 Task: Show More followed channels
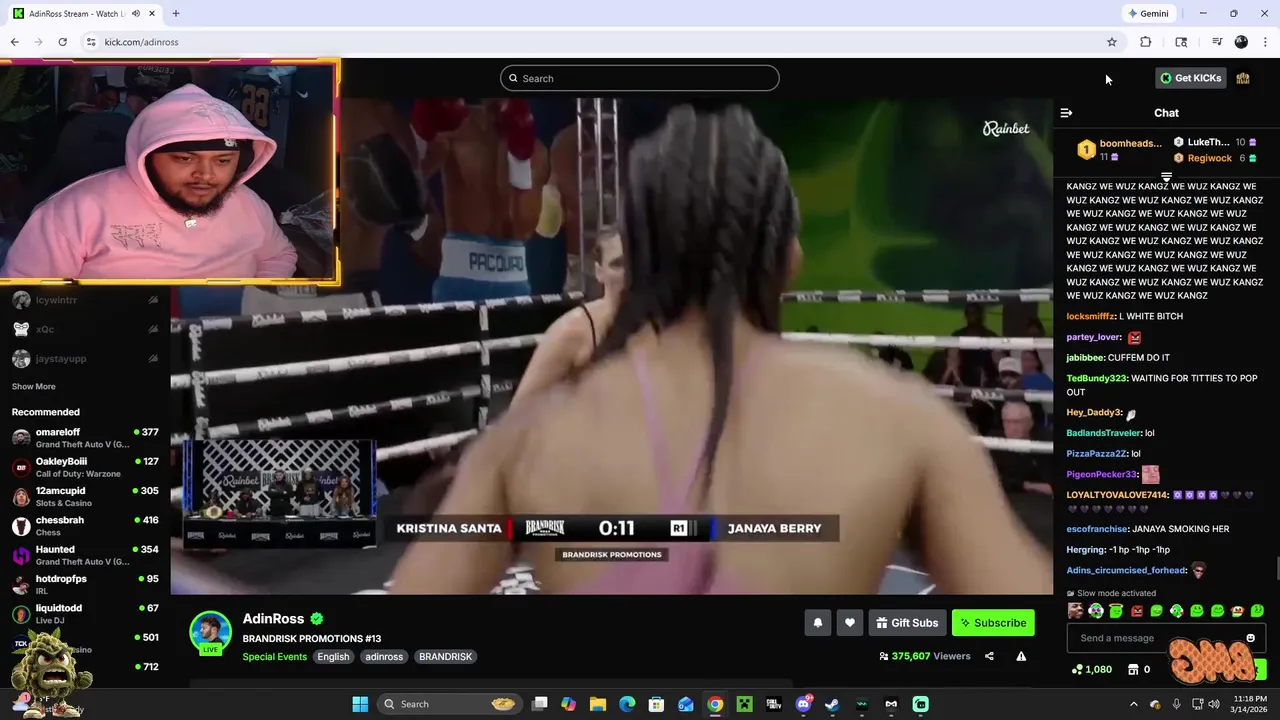click(34, 386)
